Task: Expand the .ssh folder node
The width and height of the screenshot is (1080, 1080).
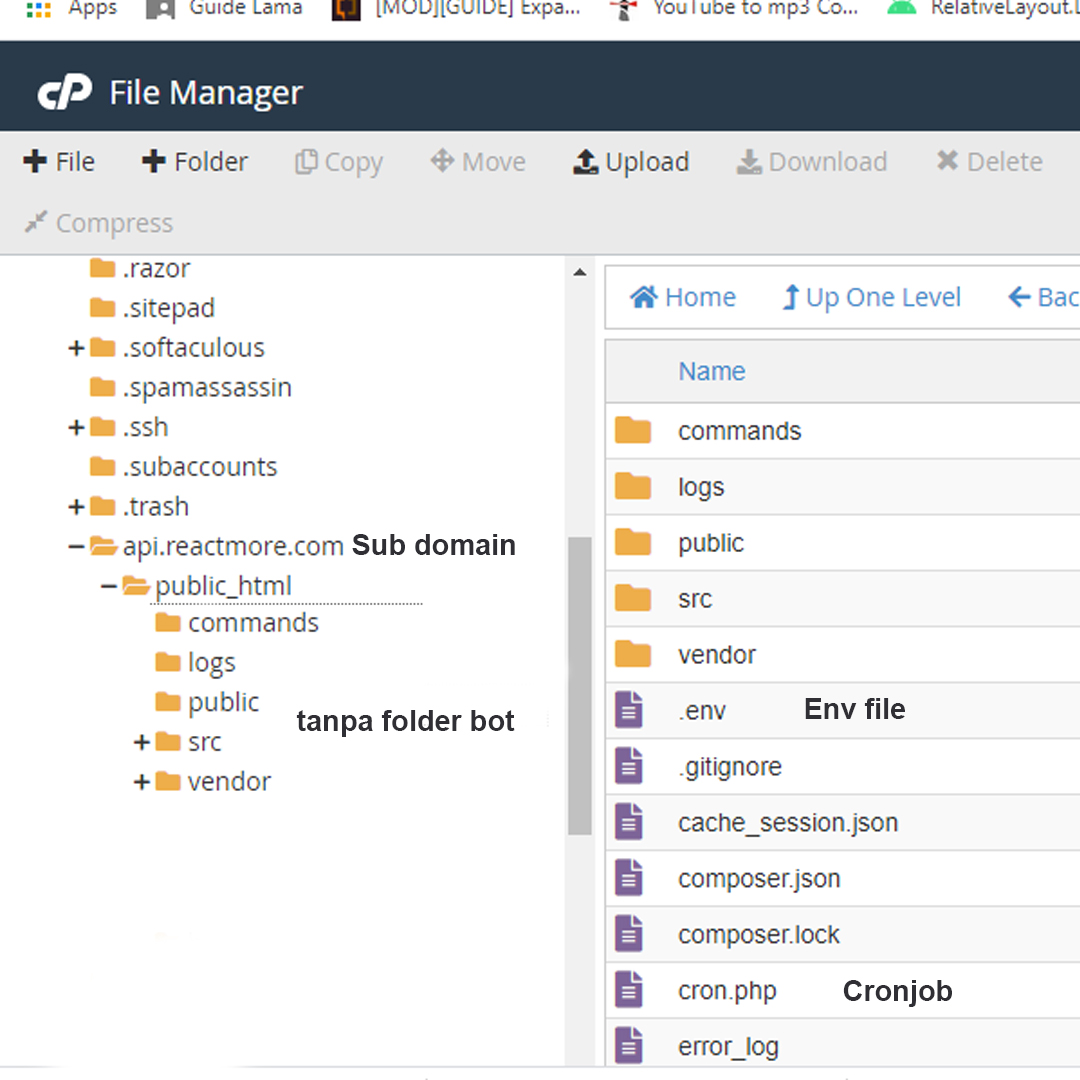Action: (x=76, y=428)
